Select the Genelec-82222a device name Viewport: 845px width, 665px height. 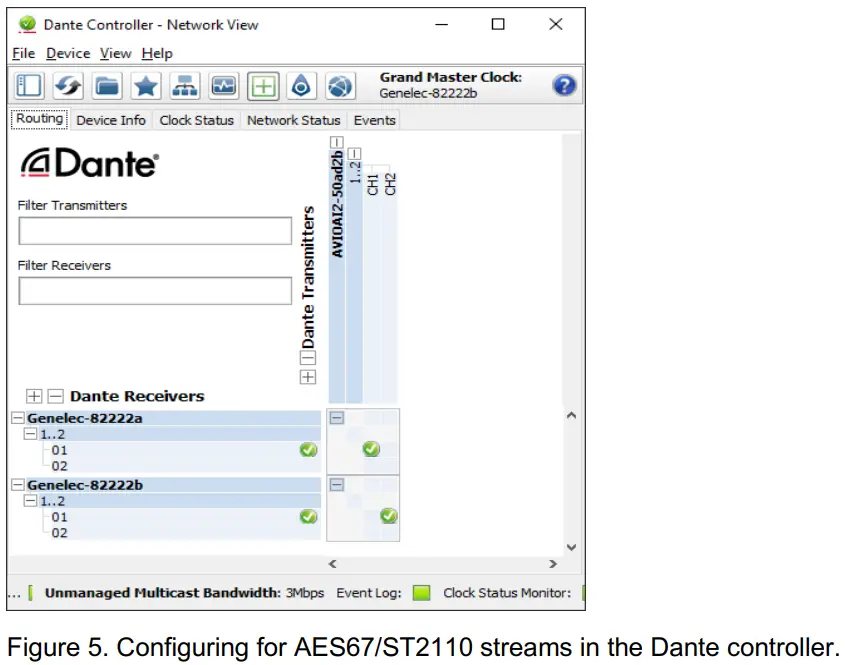85,418
